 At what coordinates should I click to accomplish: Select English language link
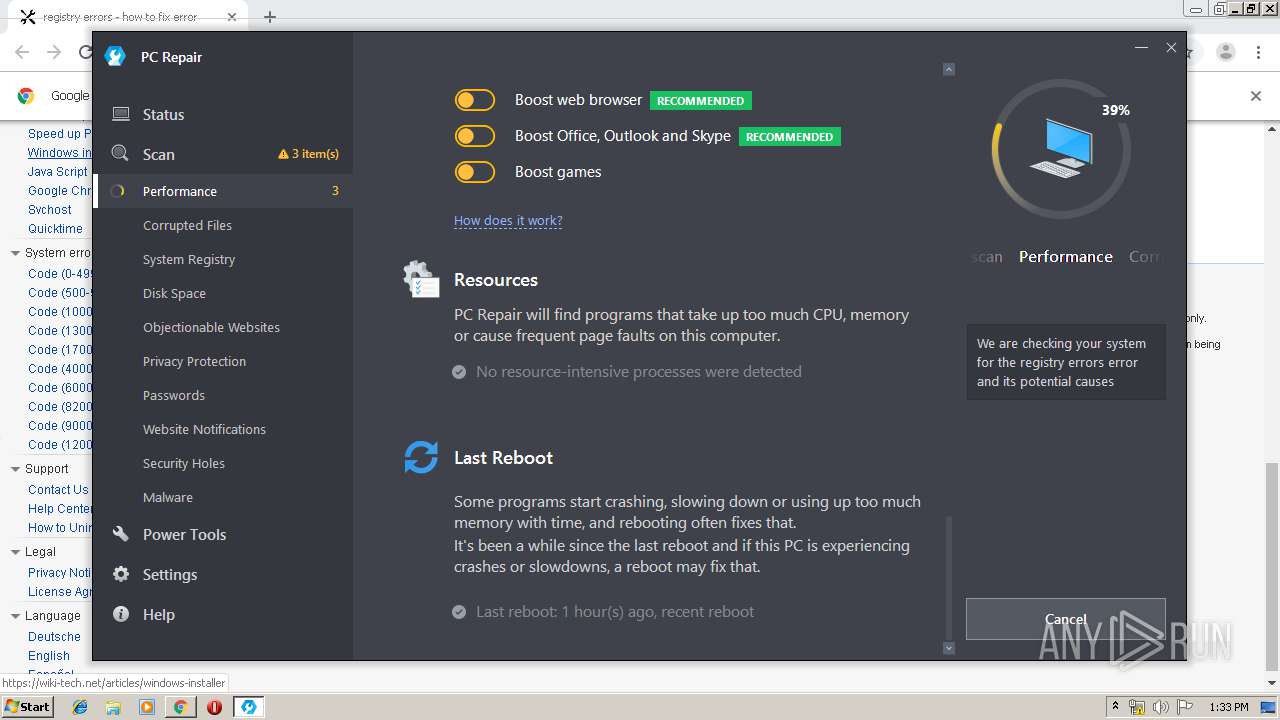(49, 656)
